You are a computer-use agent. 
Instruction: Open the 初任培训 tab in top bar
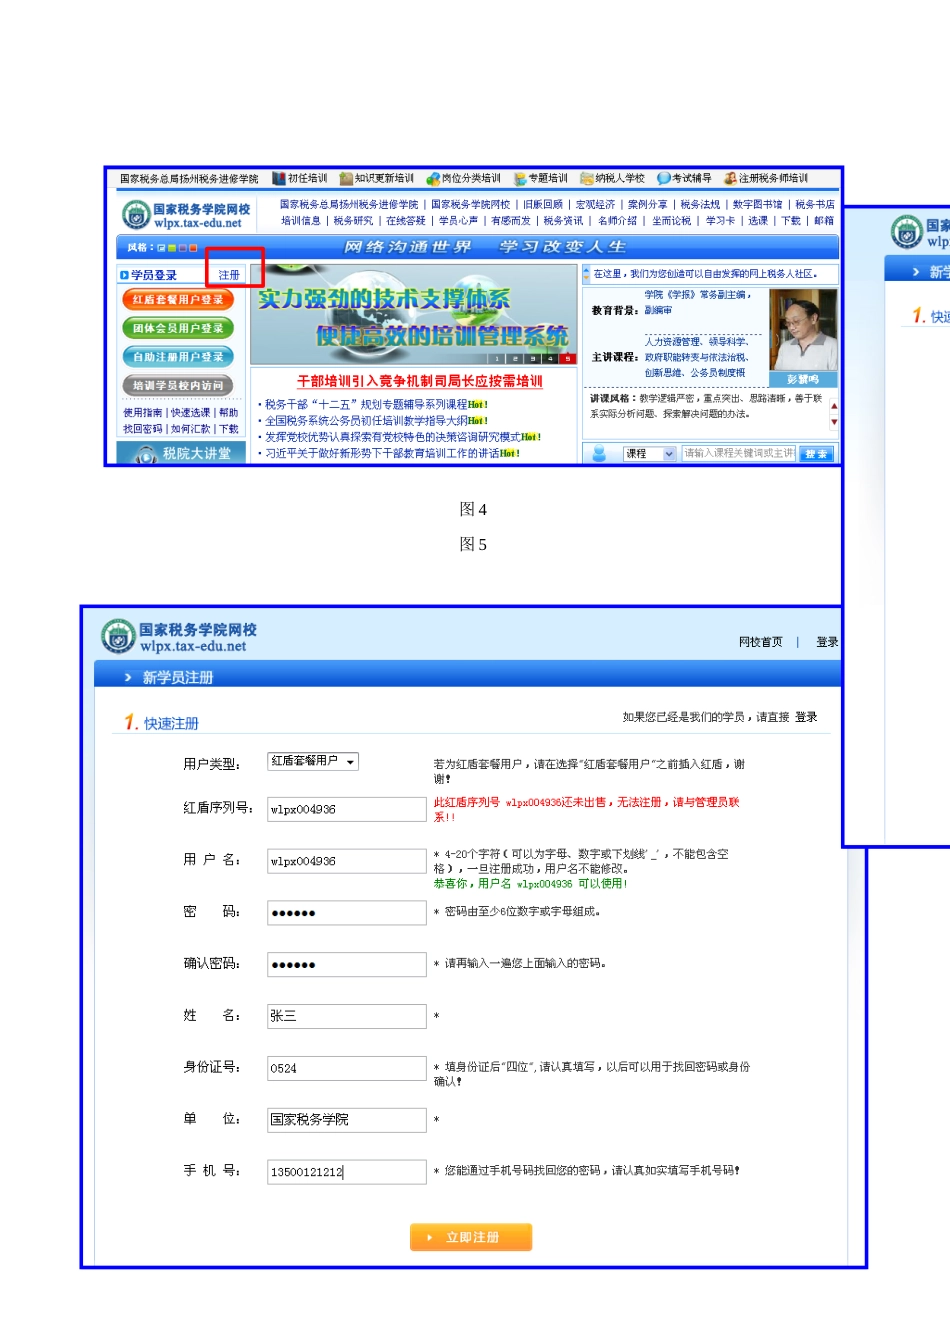click(300, 178)
